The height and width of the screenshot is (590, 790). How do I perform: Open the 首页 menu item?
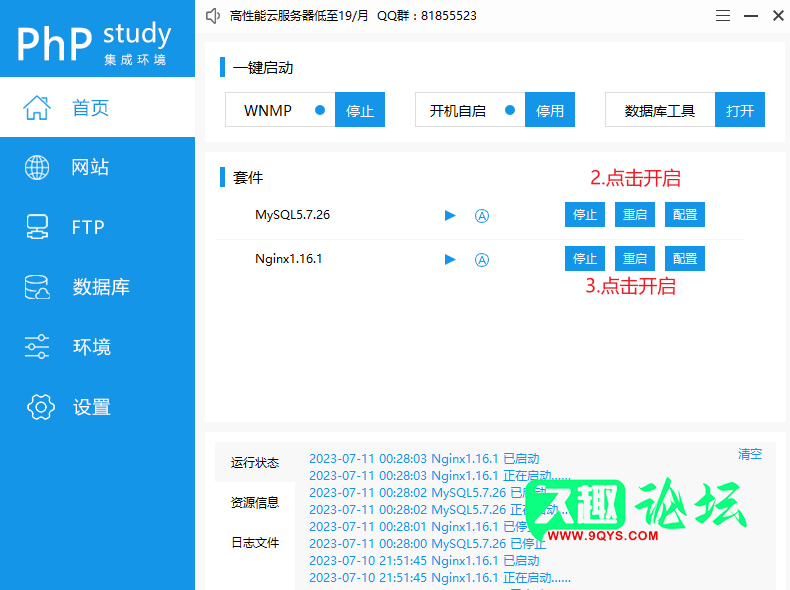coord(97,107)
